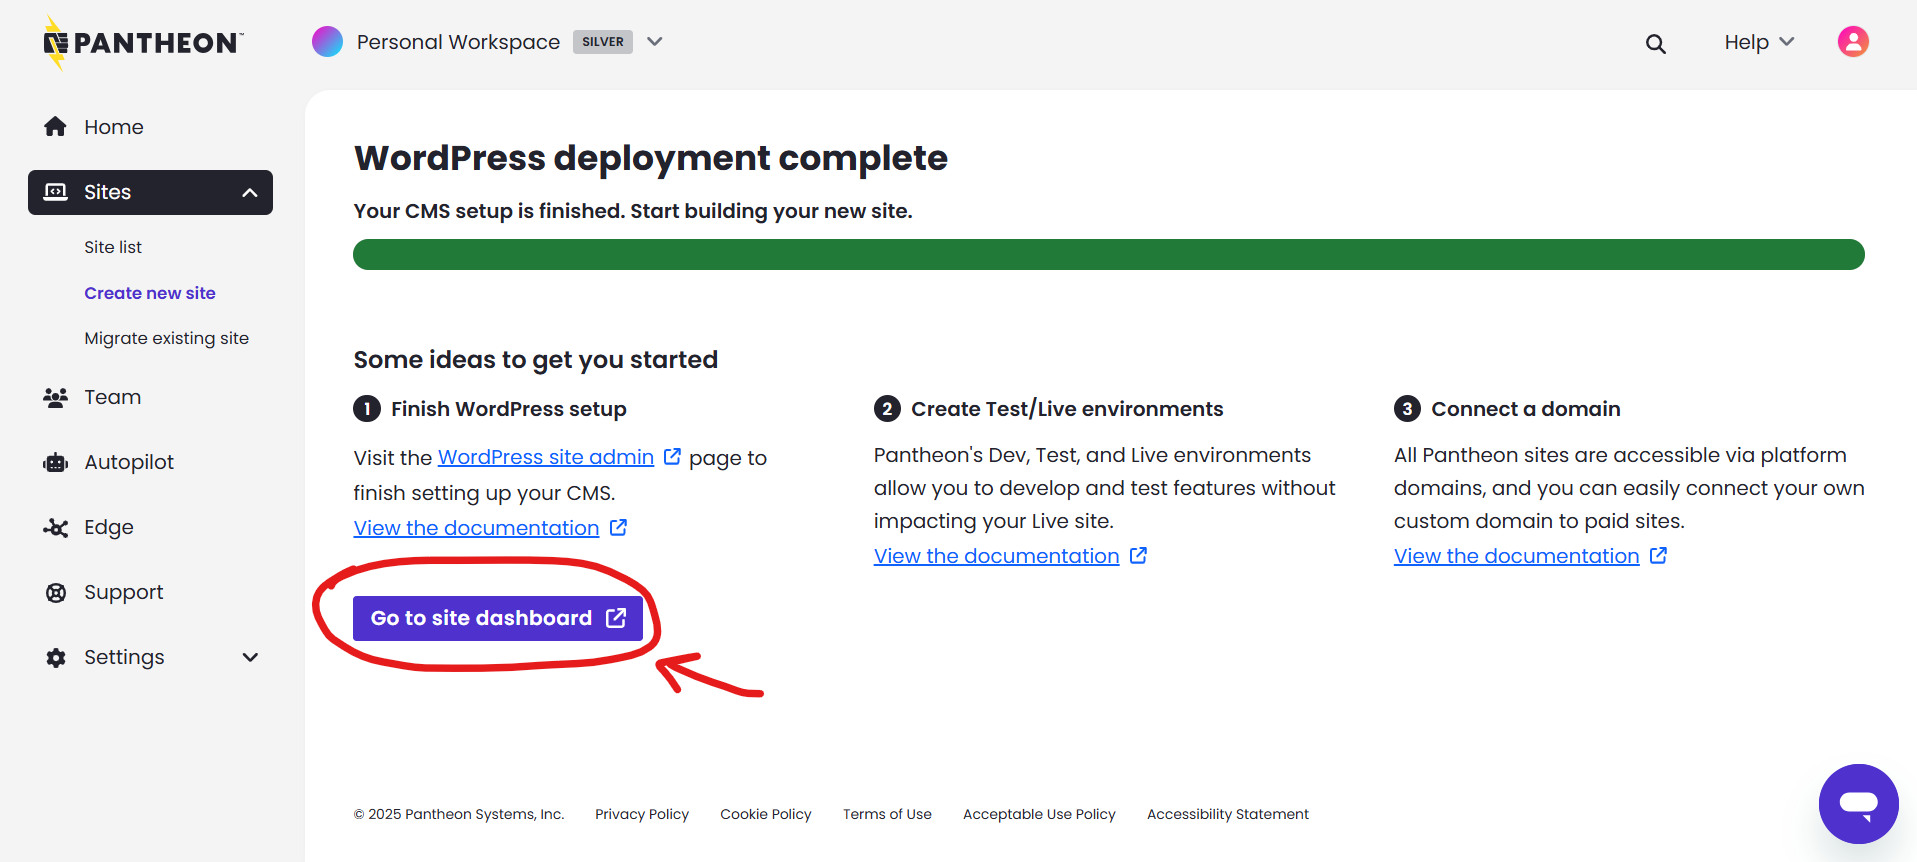Screen dimensions: 1917x862
Task: Click the Team people icon
Action: coord(56,397)
